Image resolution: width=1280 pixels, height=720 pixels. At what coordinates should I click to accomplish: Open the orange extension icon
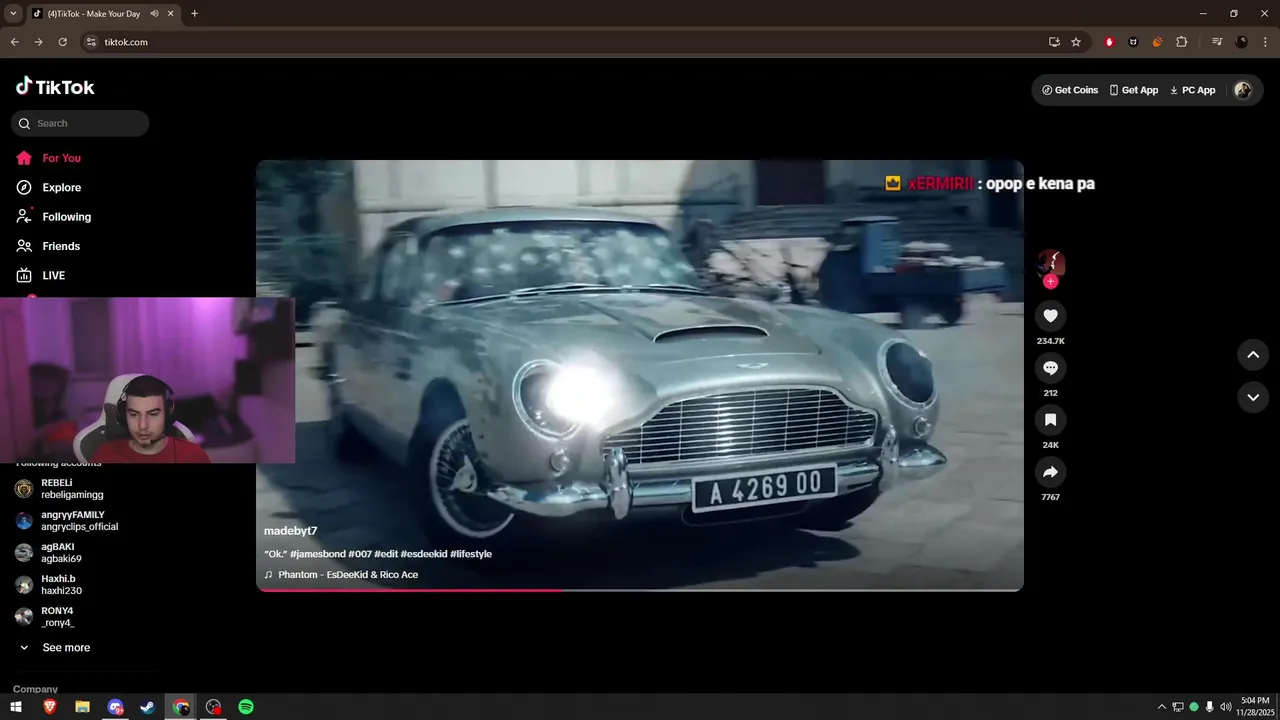click(1157, 42)
